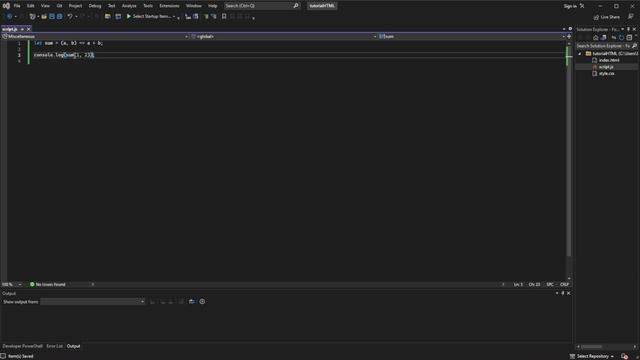Open the Edit menu

pyautogui.click(x=31, y=6)
